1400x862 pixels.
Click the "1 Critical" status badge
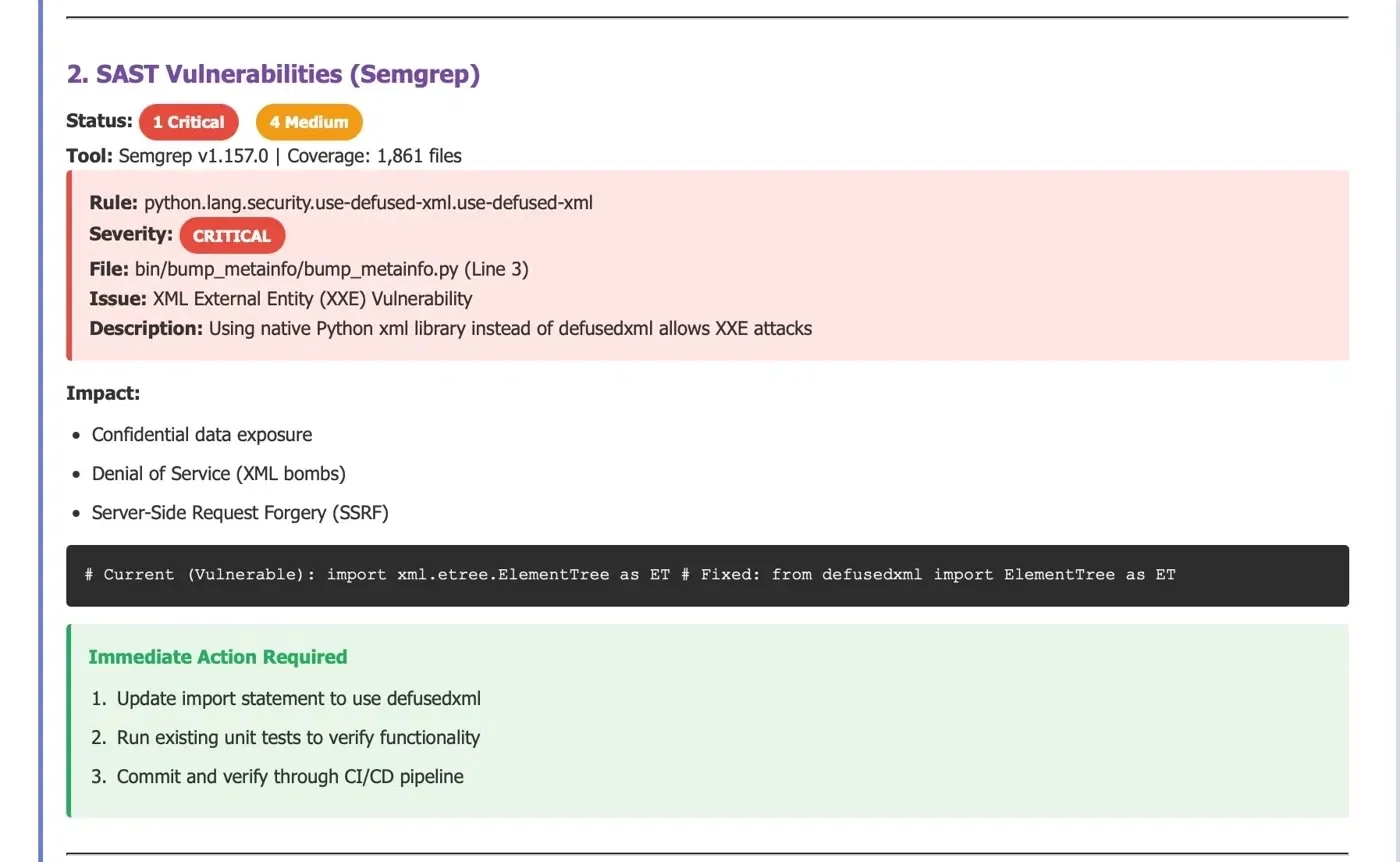click(189, 122)
